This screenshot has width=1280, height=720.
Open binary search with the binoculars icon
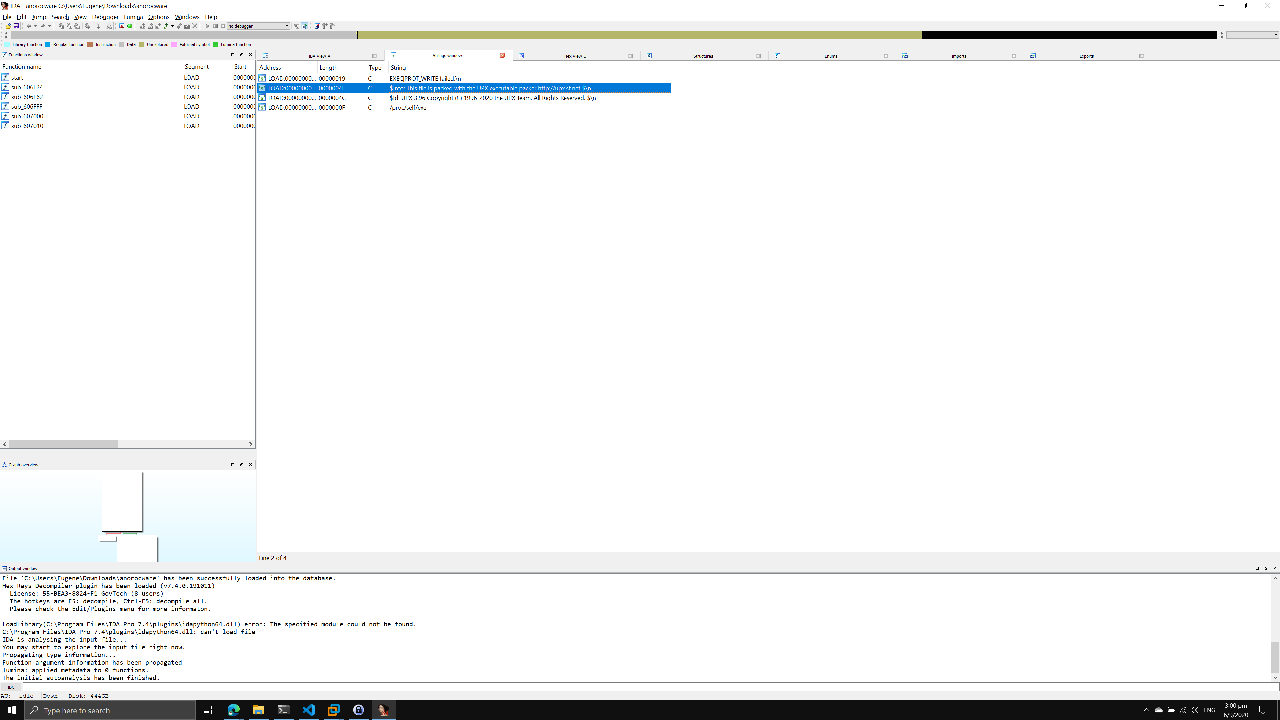108,26
